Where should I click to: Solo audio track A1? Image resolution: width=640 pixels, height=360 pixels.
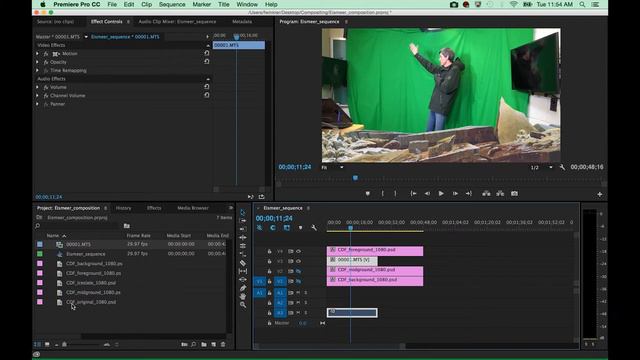point(306,293)
